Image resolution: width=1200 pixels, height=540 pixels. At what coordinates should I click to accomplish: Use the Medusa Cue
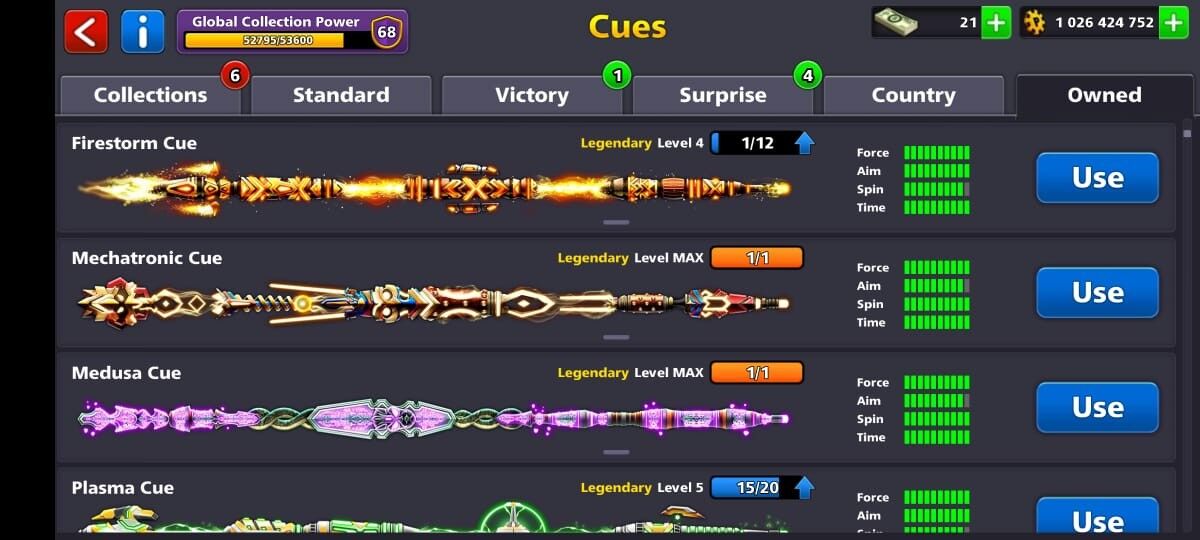(x=1097, y=408)
